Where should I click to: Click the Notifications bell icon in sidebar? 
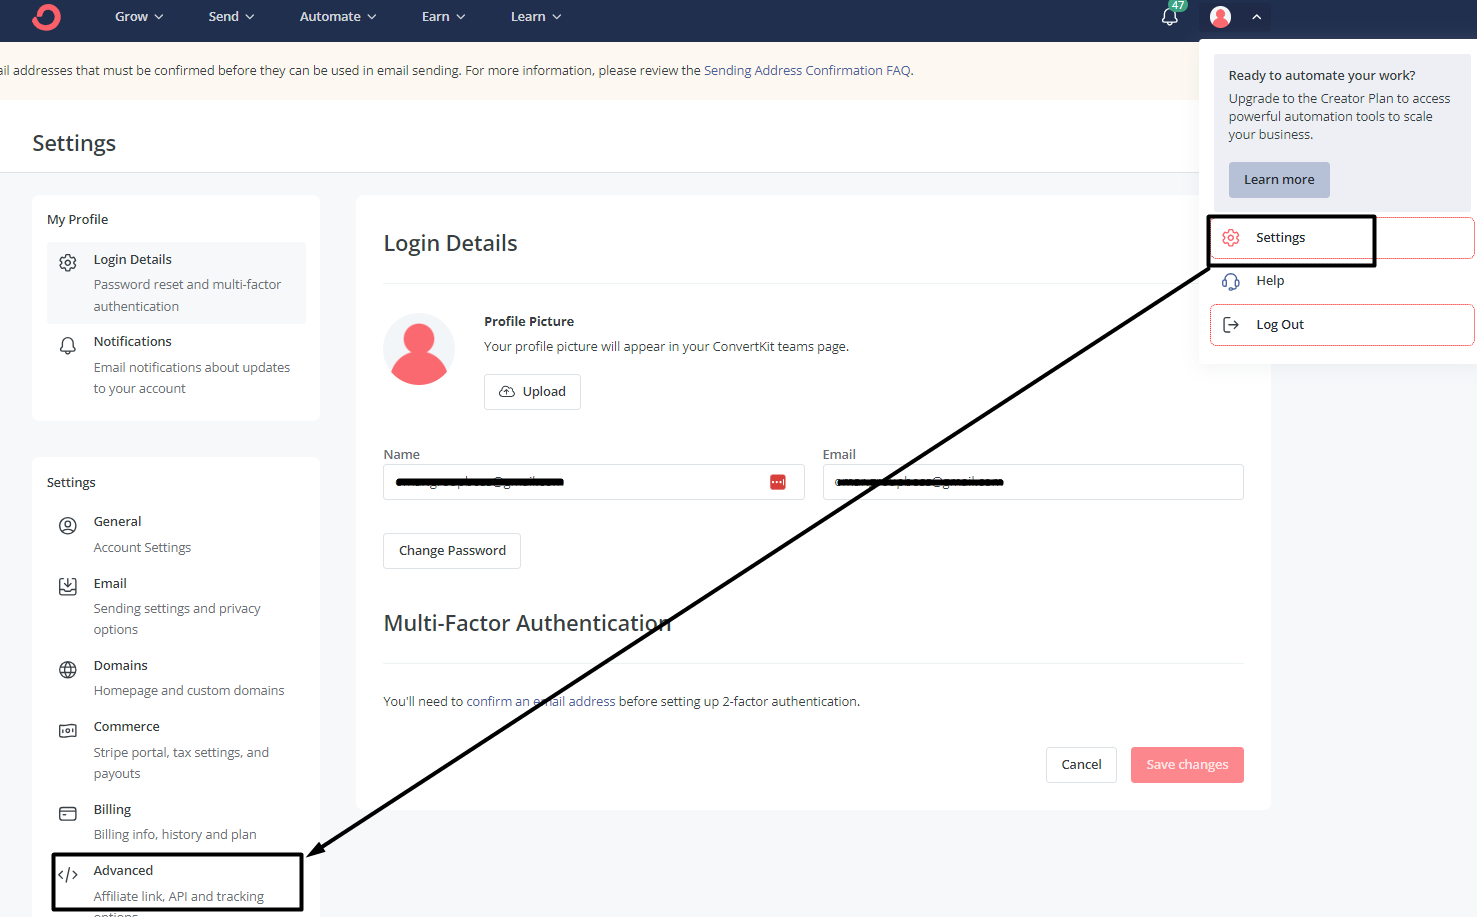pyautogui.click(x=68, y=346)
